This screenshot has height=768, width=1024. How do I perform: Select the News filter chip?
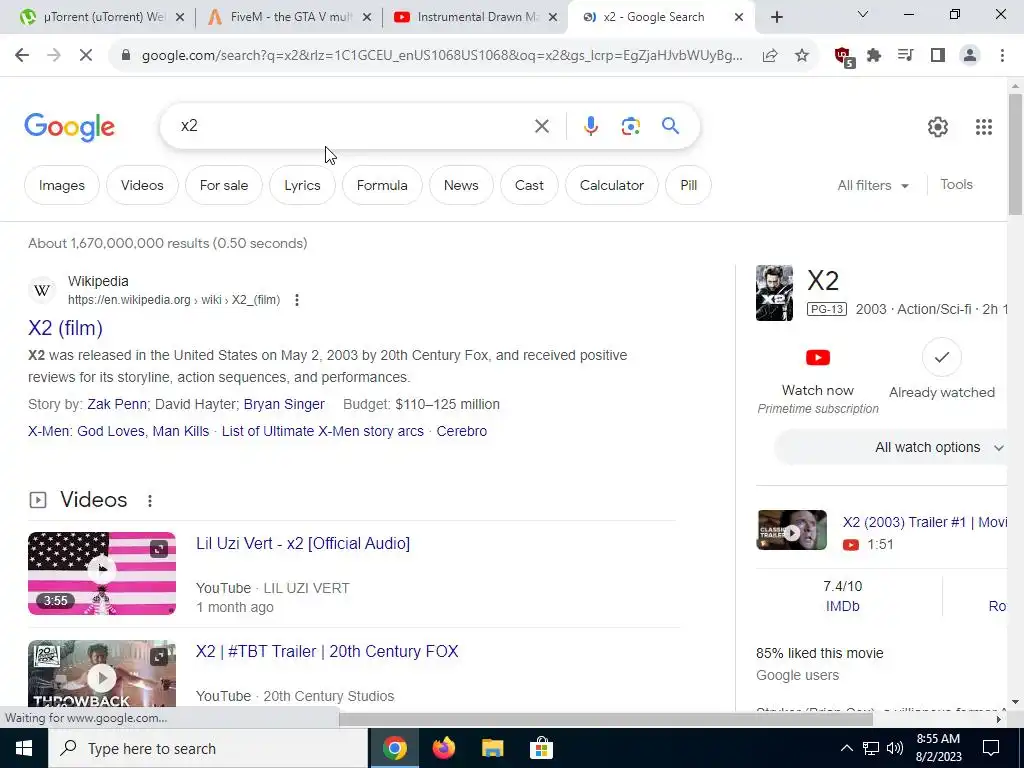coord(461,185)
